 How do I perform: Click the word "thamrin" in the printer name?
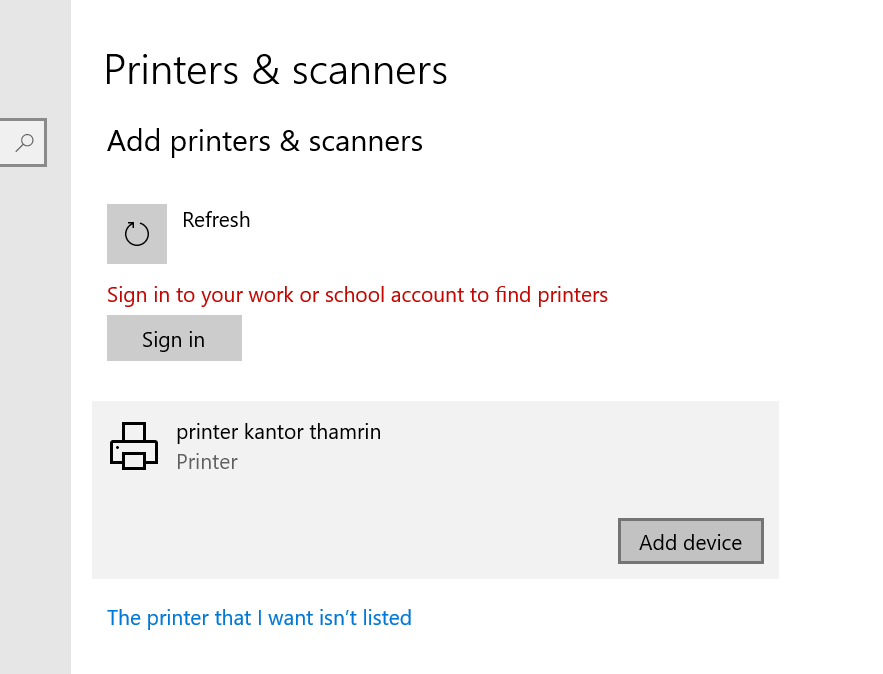click(345, 432)
